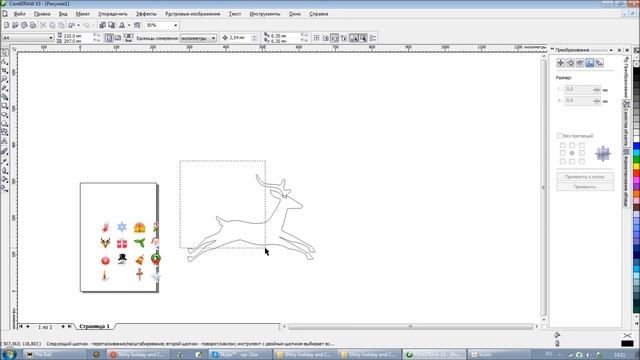Click the Open file icon
This screenshot has width=640, height=360.
(15, 25)
